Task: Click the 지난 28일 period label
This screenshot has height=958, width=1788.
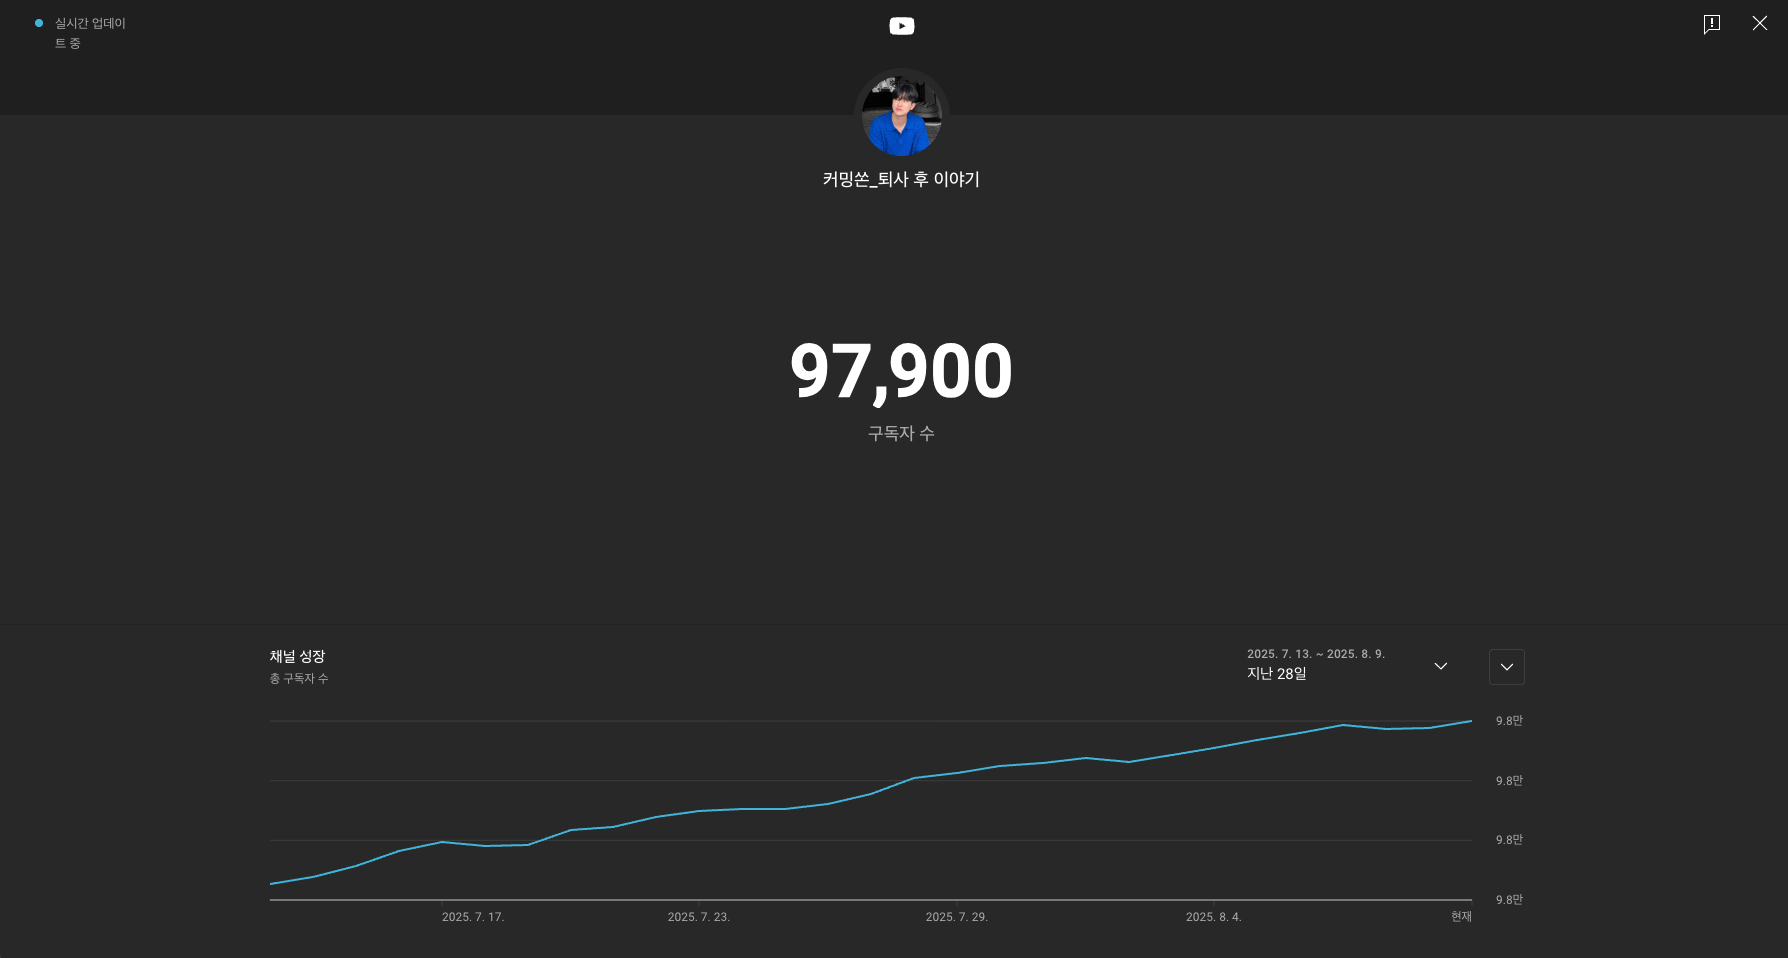Action: click(x=1276, y=674)
